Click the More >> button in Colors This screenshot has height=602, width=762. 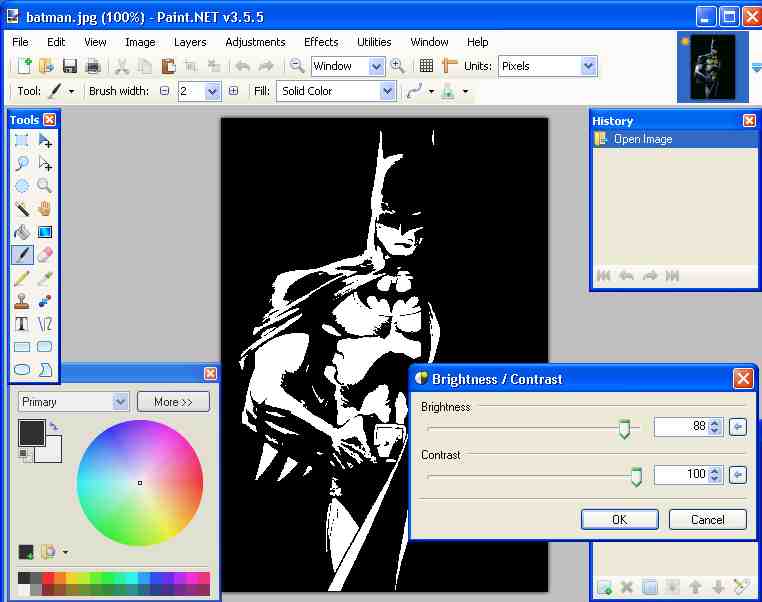tap(173, 402)
